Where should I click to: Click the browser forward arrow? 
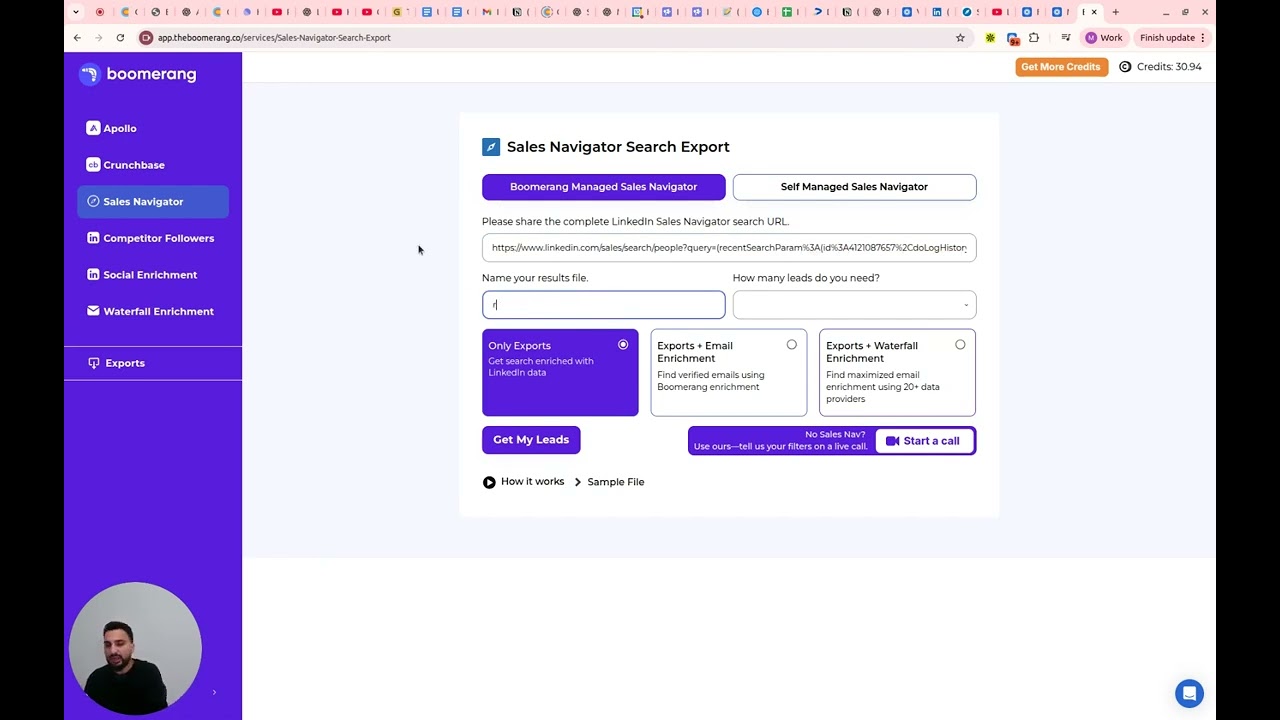pos(98,38)
